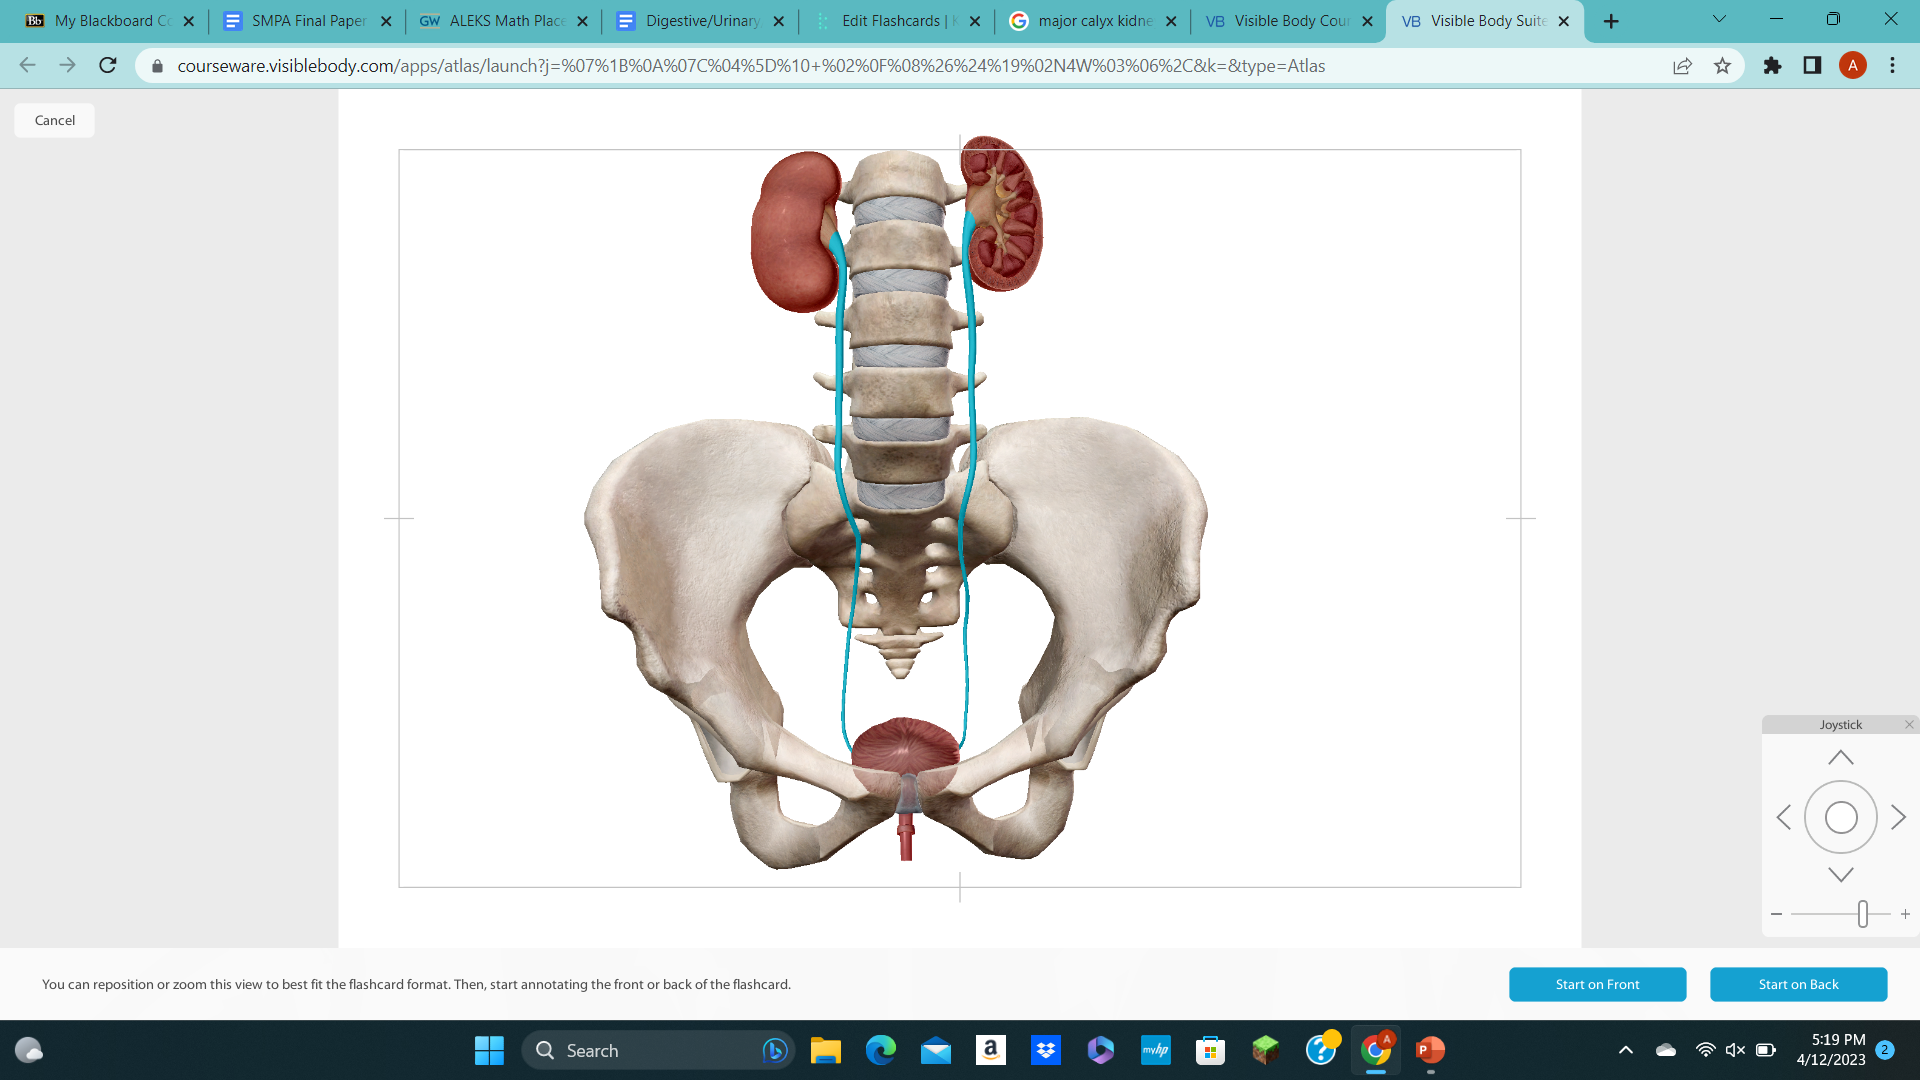The image size is (1920, 1080).
Task: Zoom in with the plus icon on the Joystick panel
Action: [1905, 913]
